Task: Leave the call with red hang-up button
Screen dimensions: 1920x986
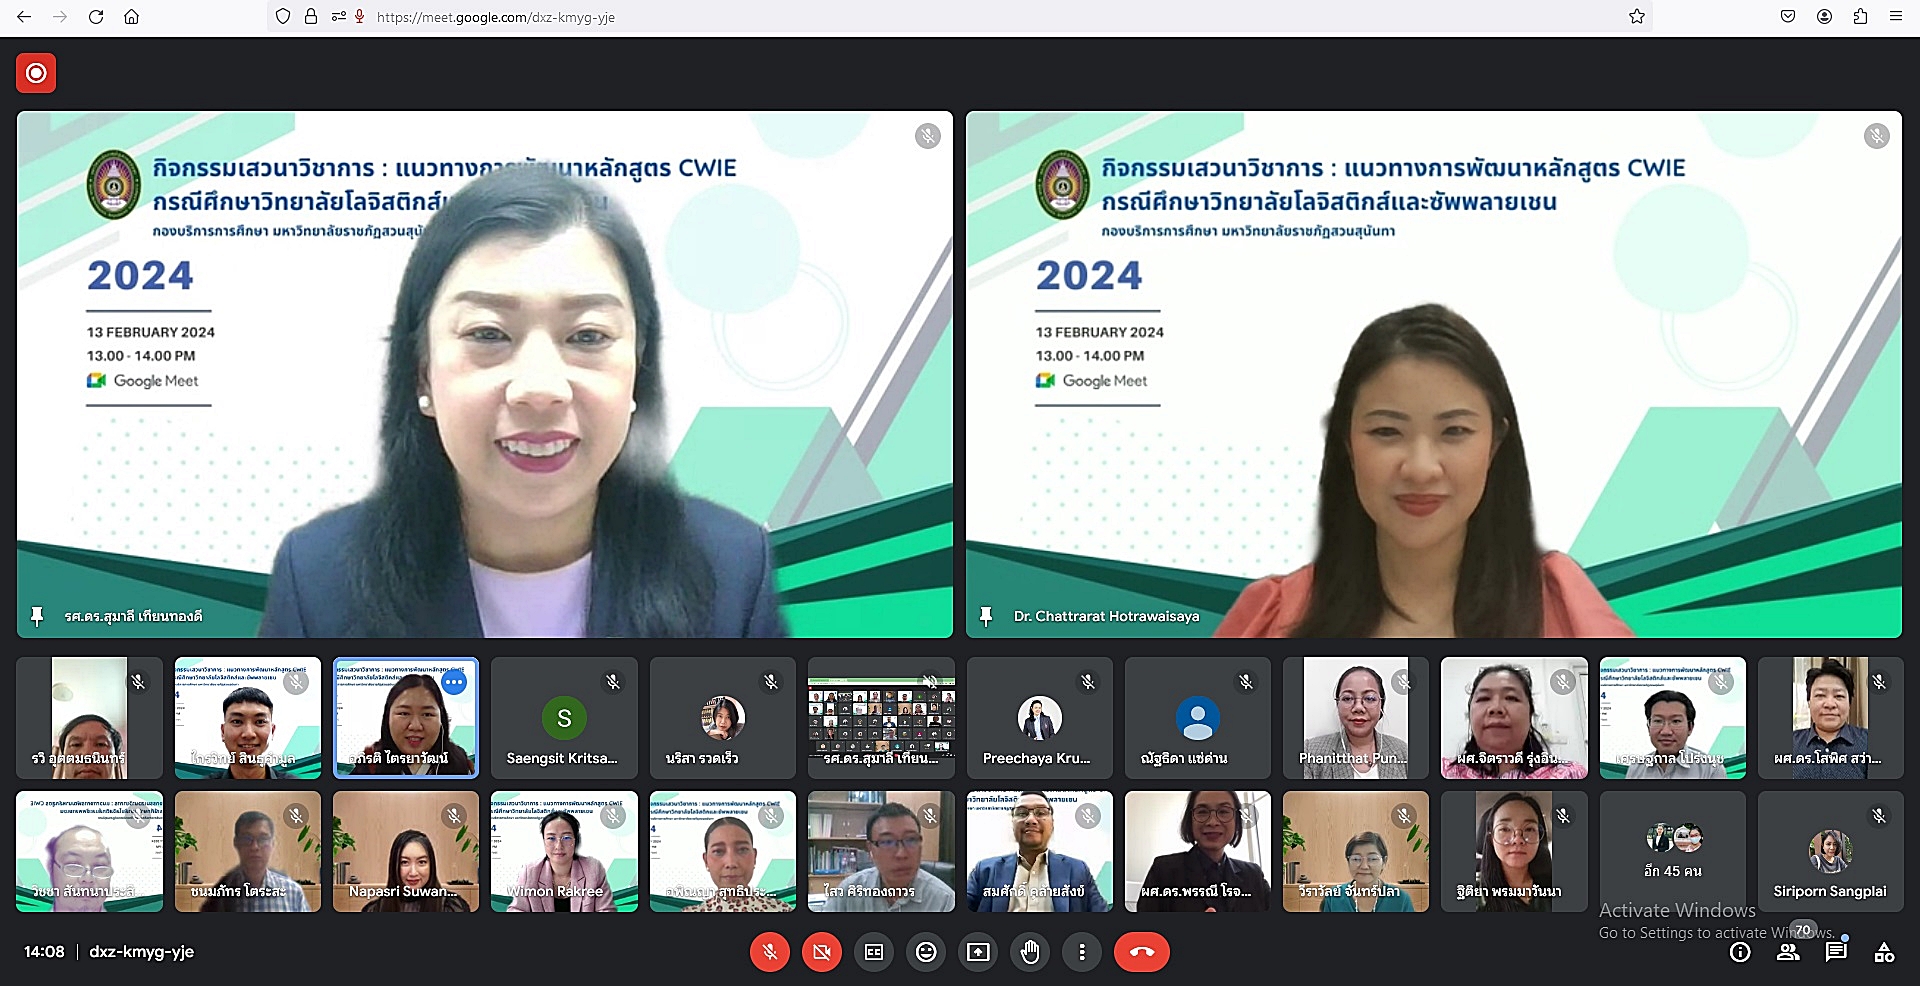Action: [x=1141, y=952]
